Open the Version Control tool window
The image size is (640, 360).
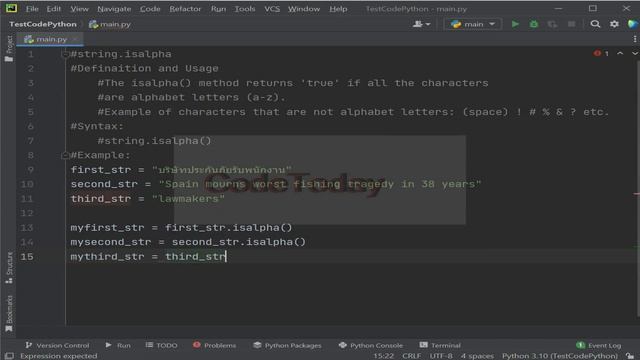click(x=57, y=345)
